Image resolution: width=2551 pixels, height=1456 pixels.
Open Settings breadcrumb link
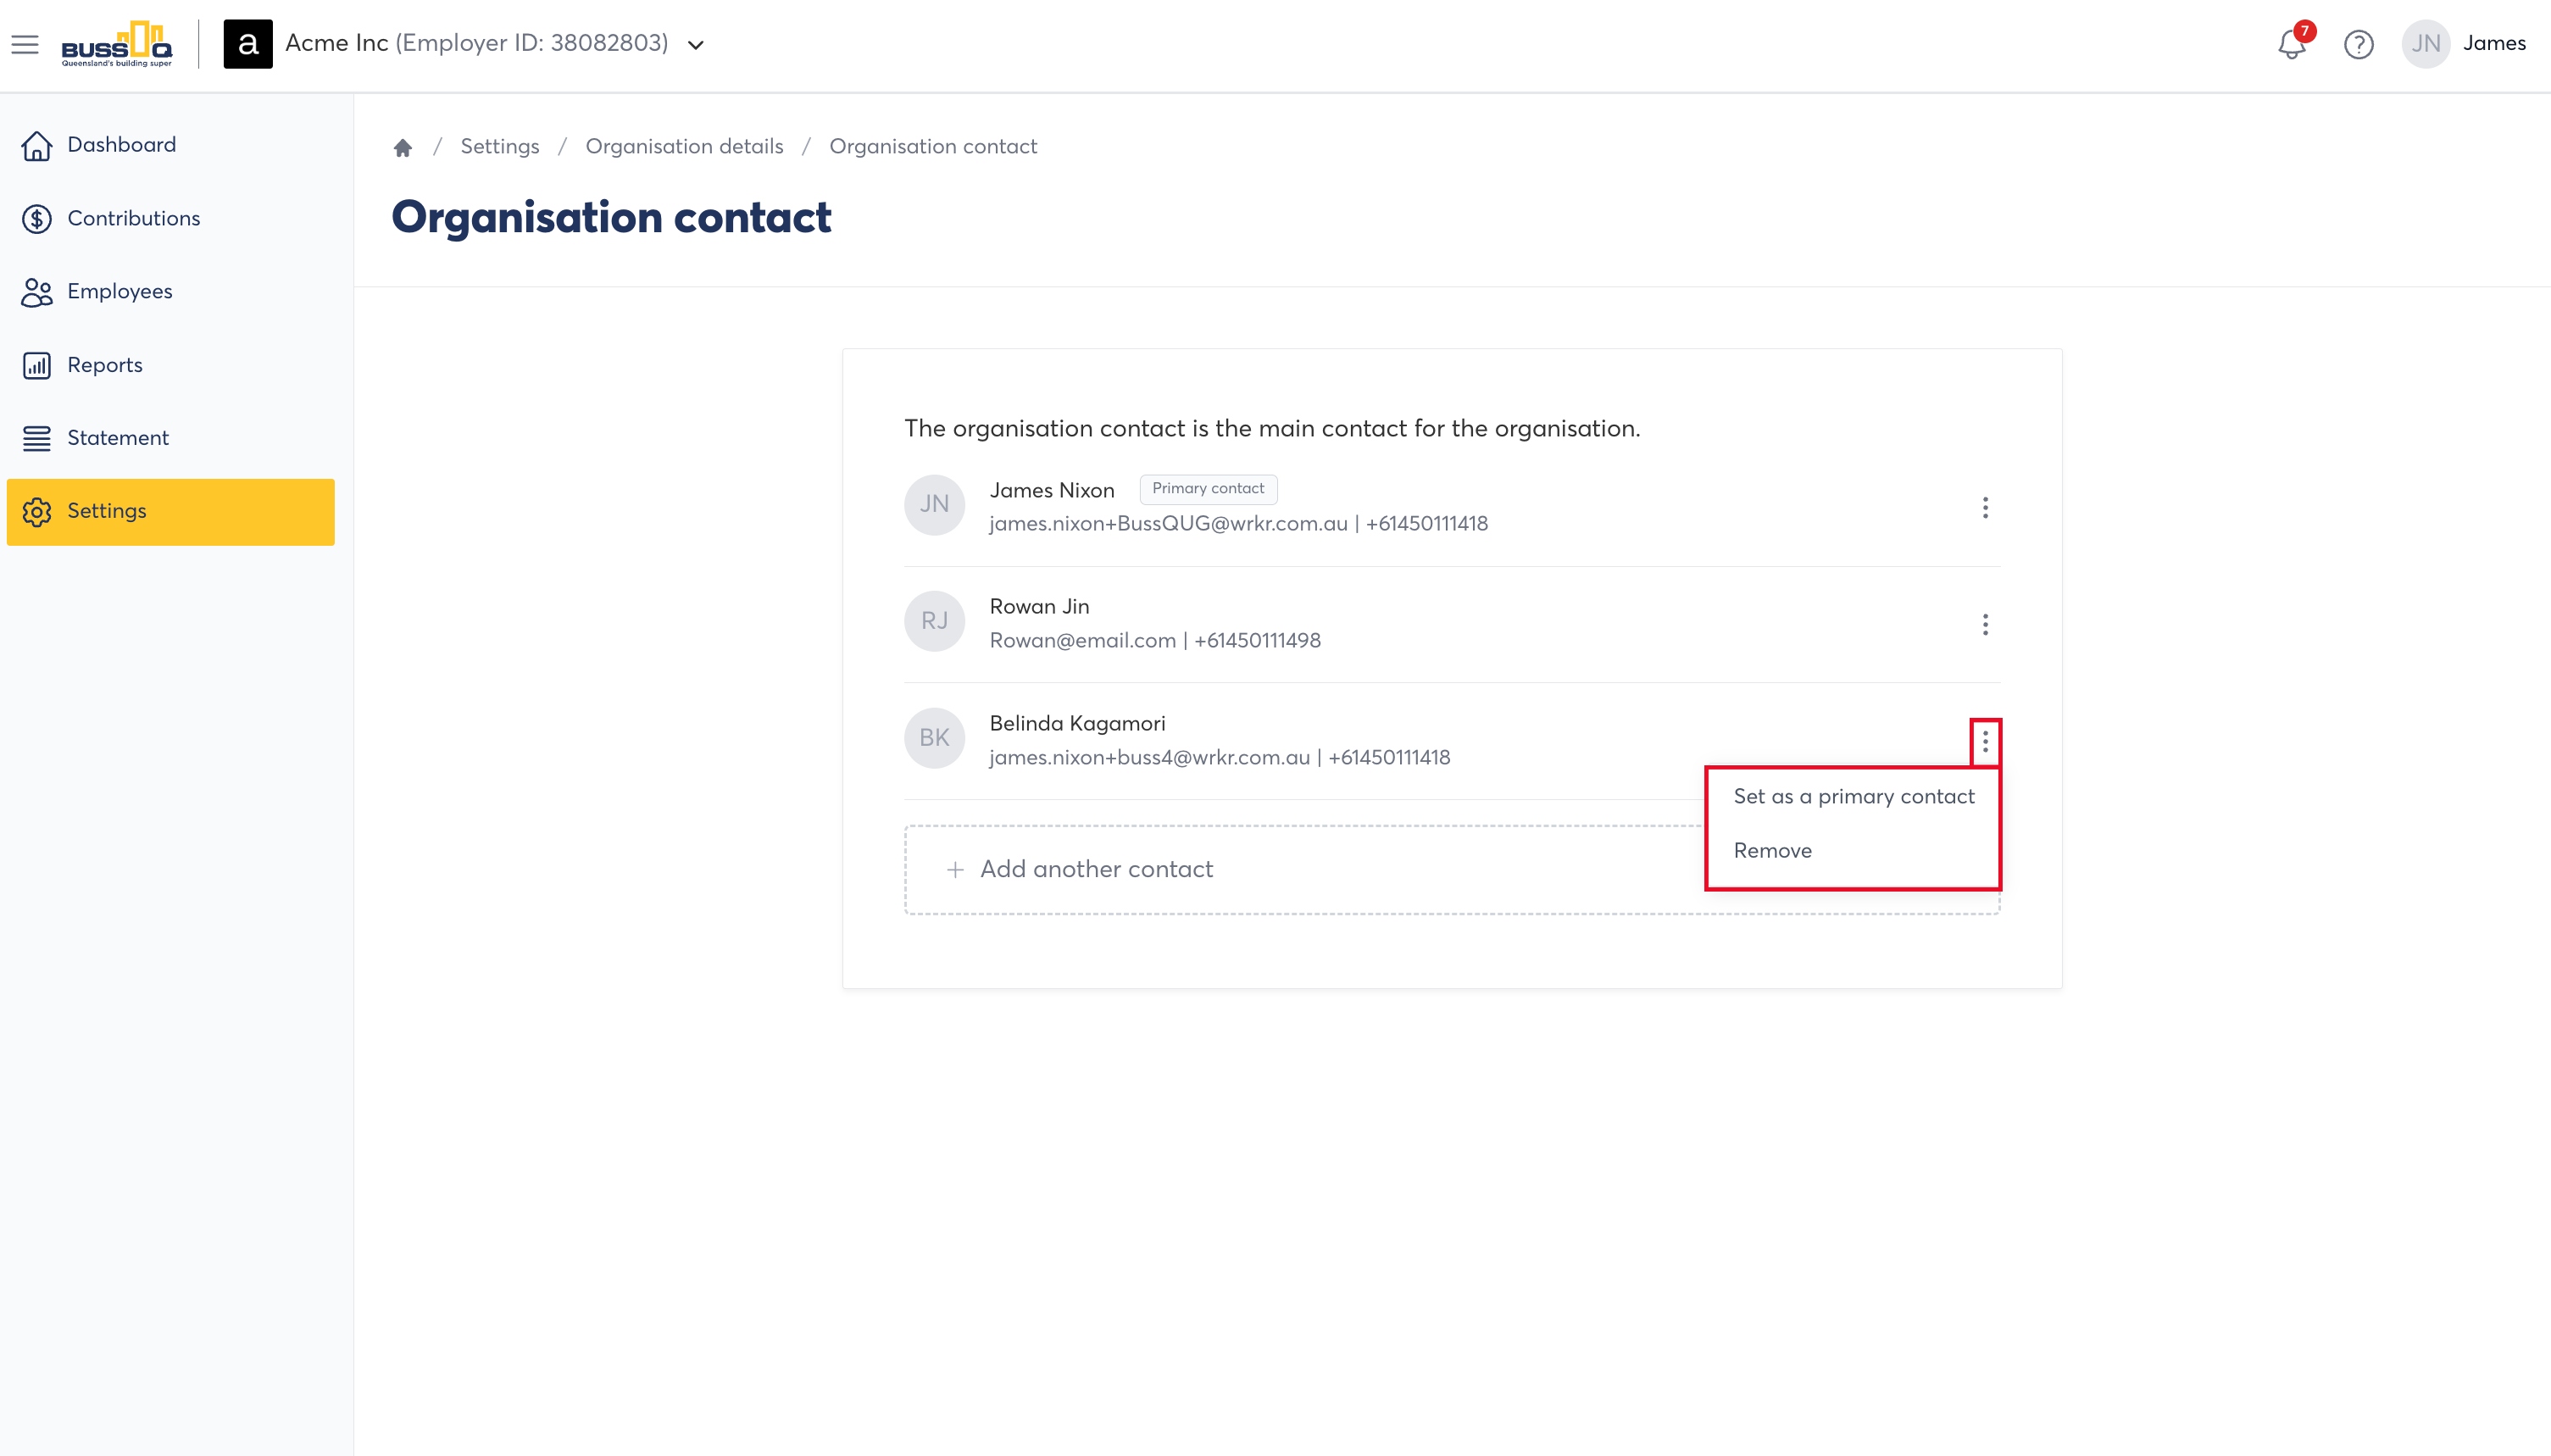499,147
